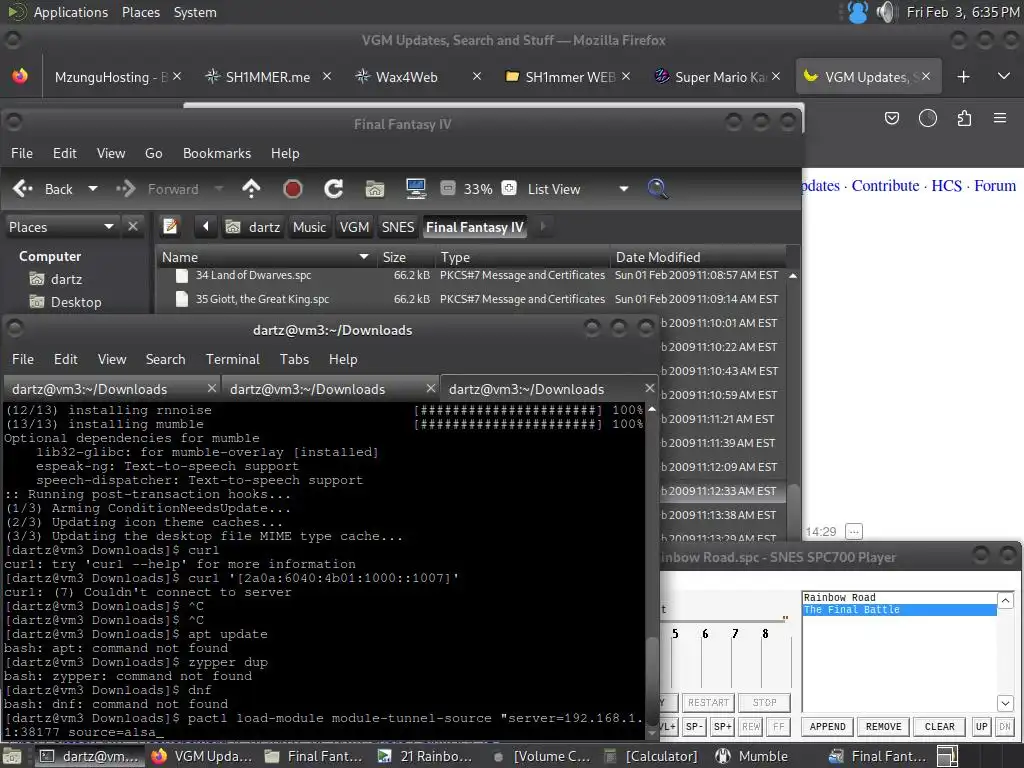This screenshot has width=1024, height=768.
Task: Click CLEAR in SPC700 Player
Action: click(940, 726)
